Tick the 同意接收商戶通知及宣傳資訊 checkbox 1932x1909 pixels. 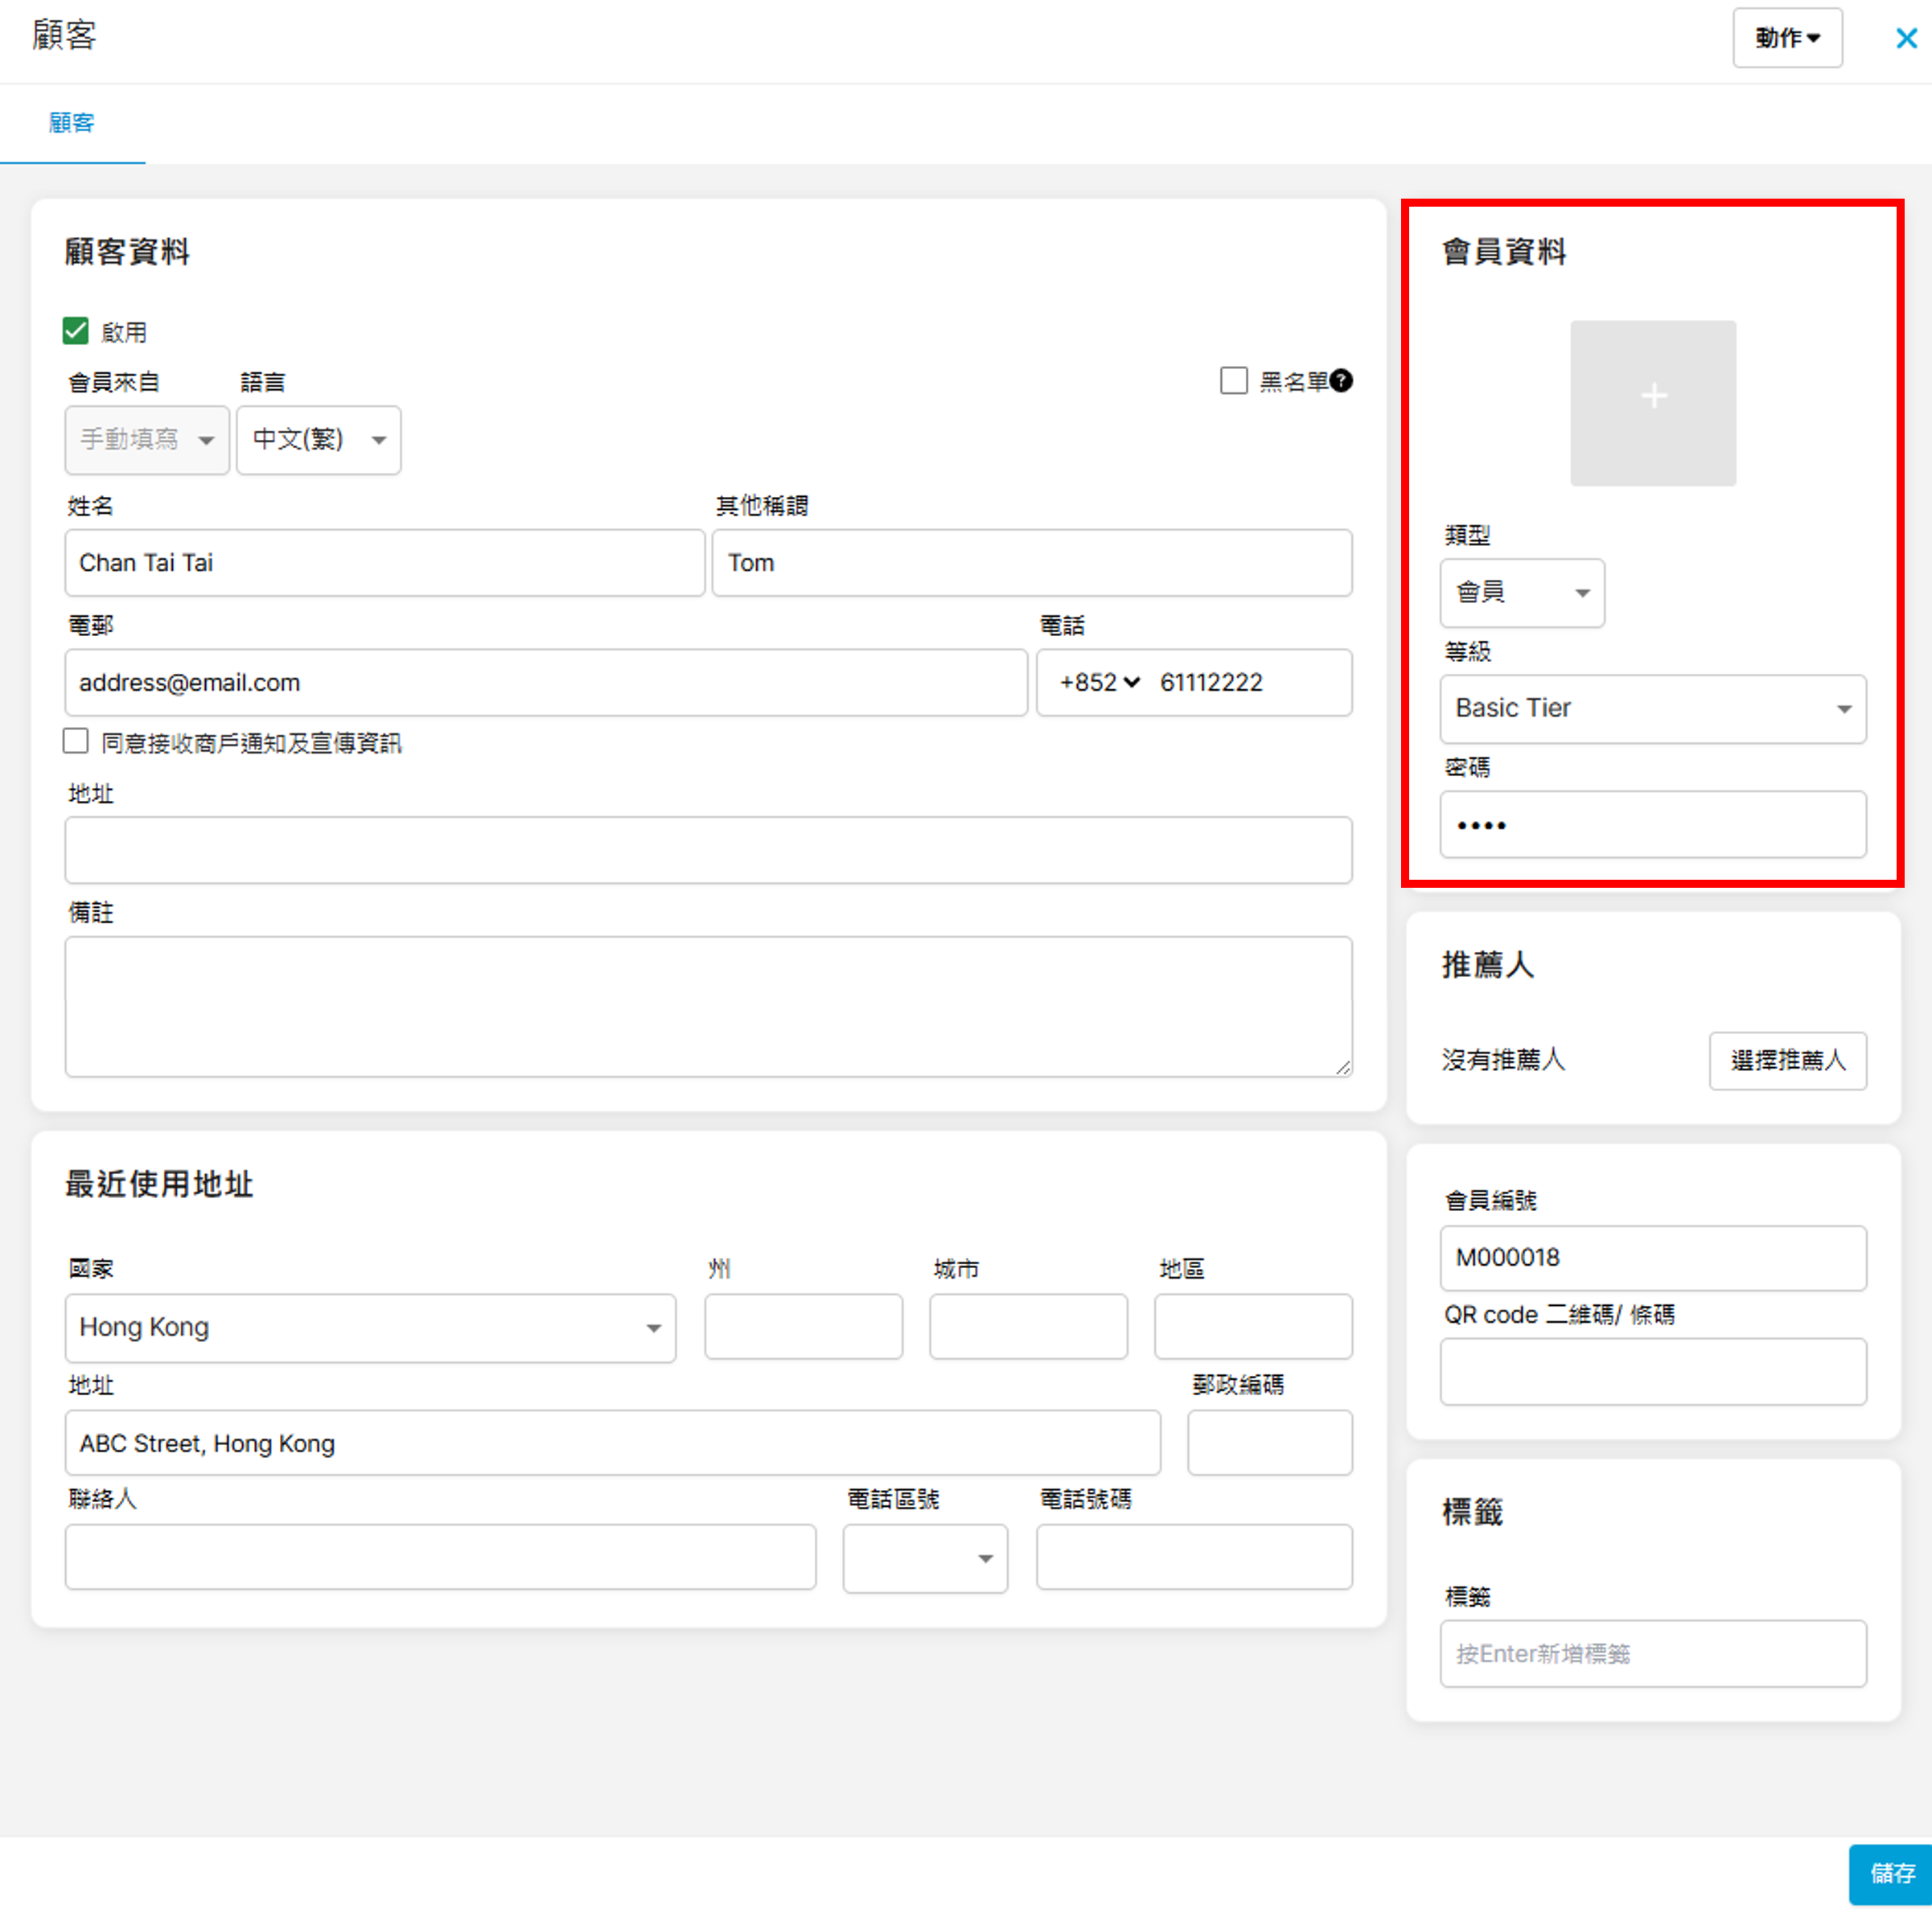pos(76,741)
